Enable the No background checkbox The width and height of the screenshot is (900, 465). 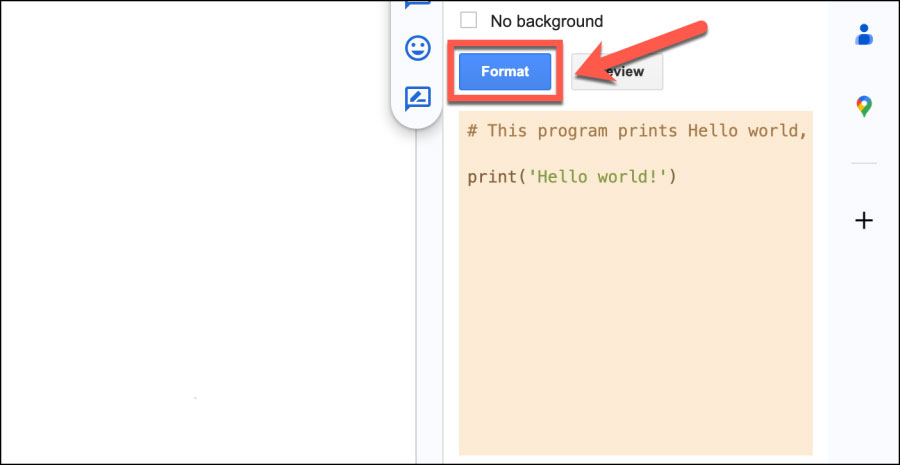468,21
